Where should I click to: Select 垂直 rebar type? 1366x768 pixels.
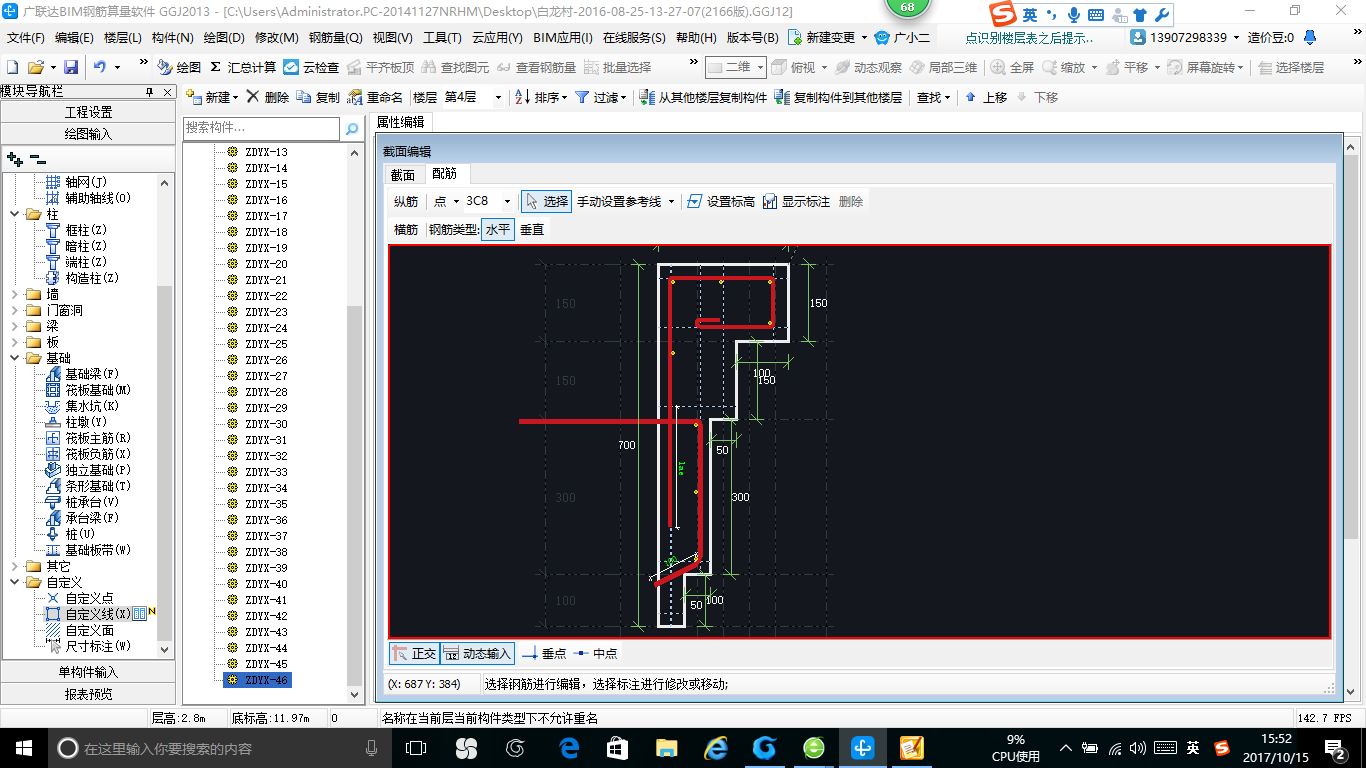point(532,229)
